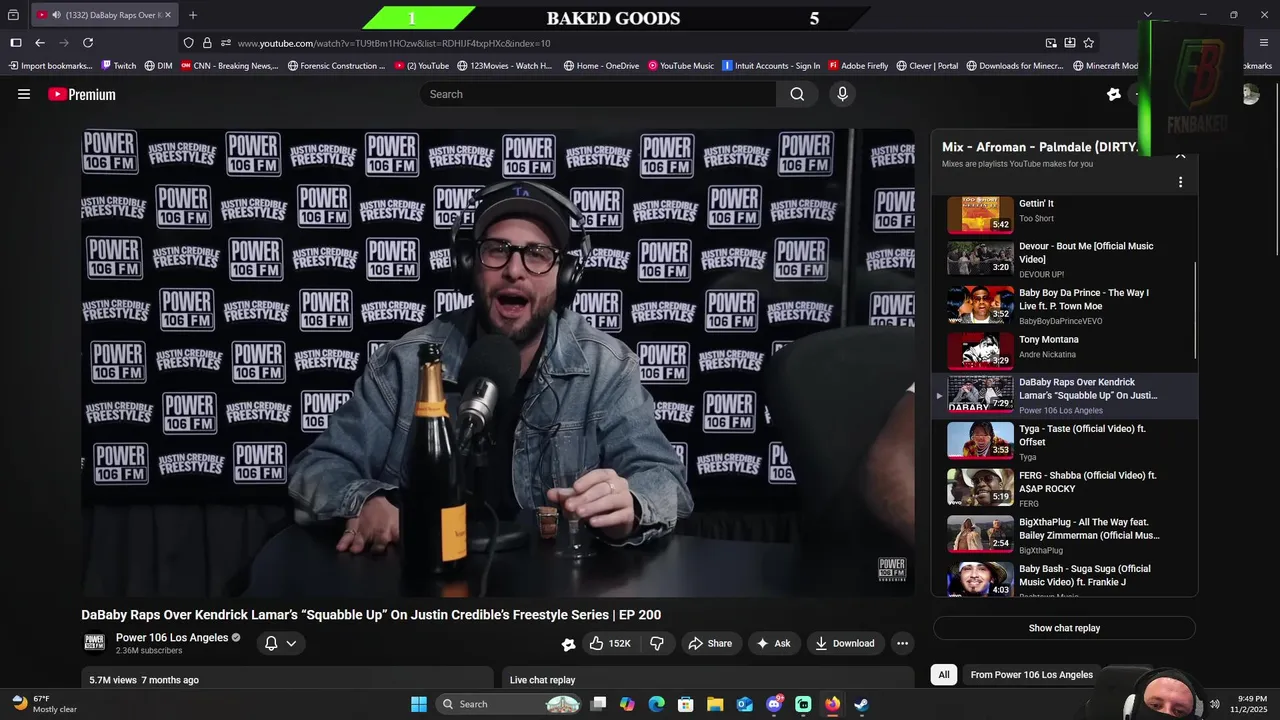Open a new browser tab
1280x720 pixels.
pyautogui.click(x=193, y=15)
